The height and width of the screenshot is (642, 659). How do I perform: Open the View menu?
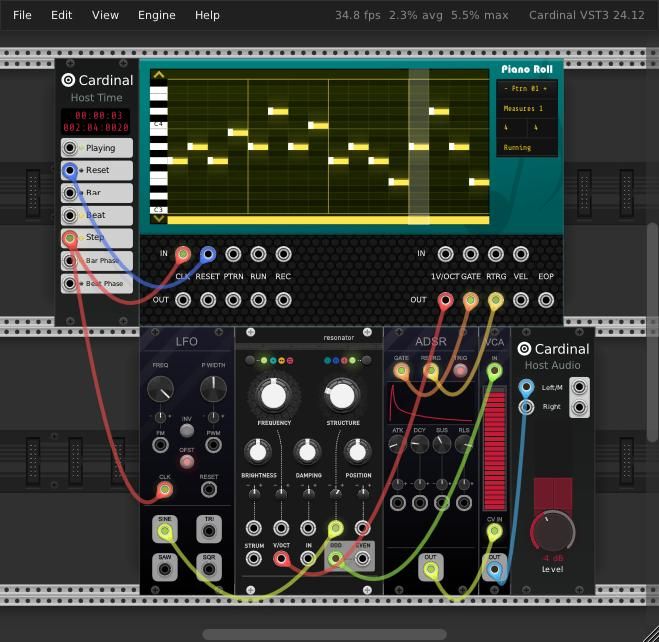pyautogui.click(x=105, y=15)
